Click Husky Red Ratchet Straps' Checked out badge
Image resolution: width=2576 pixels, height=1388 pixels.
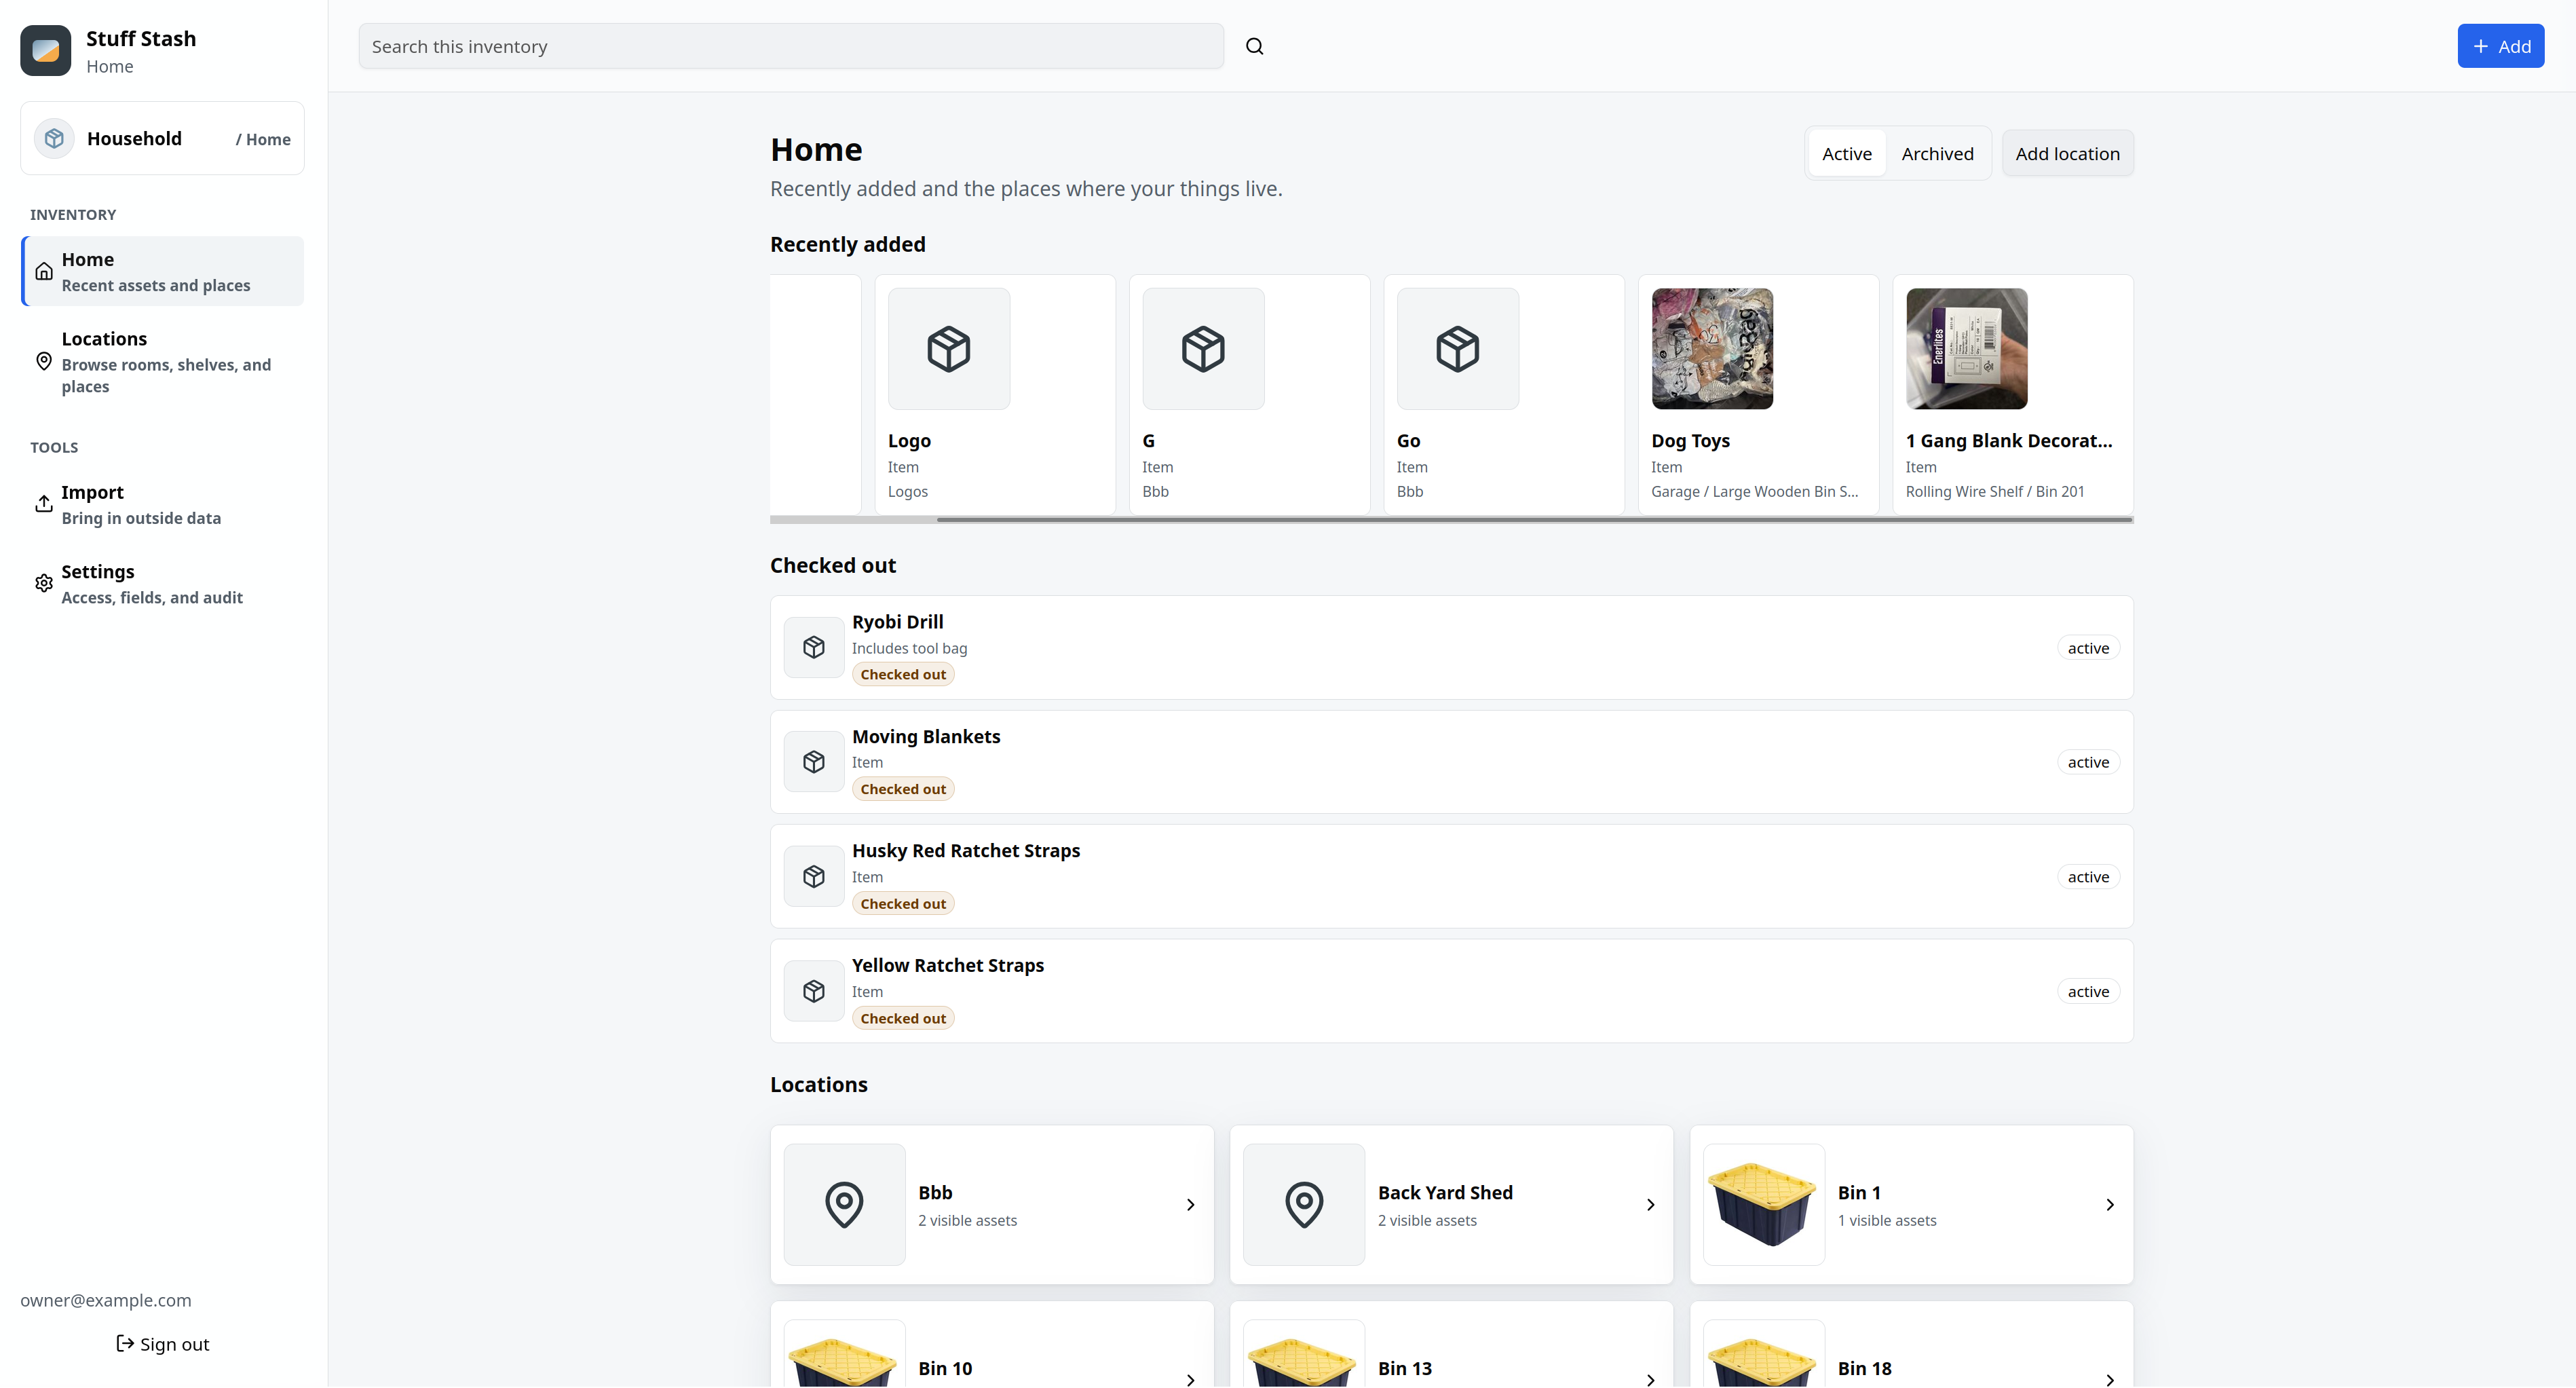click(x=902, y=903)
